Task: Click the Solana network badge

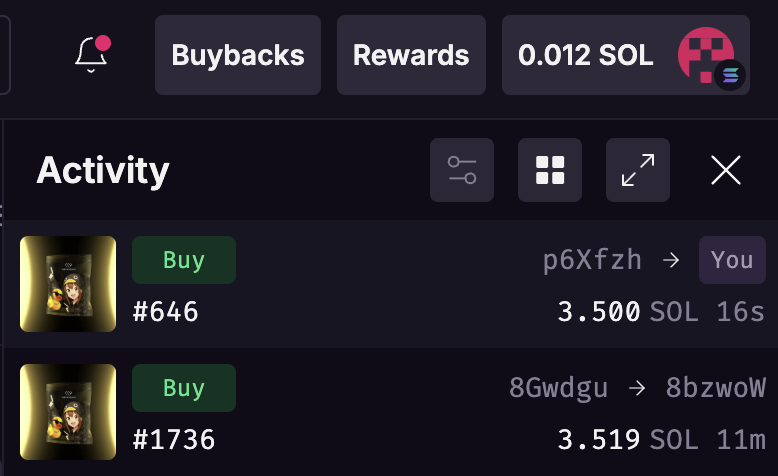Action: [730, 75]
